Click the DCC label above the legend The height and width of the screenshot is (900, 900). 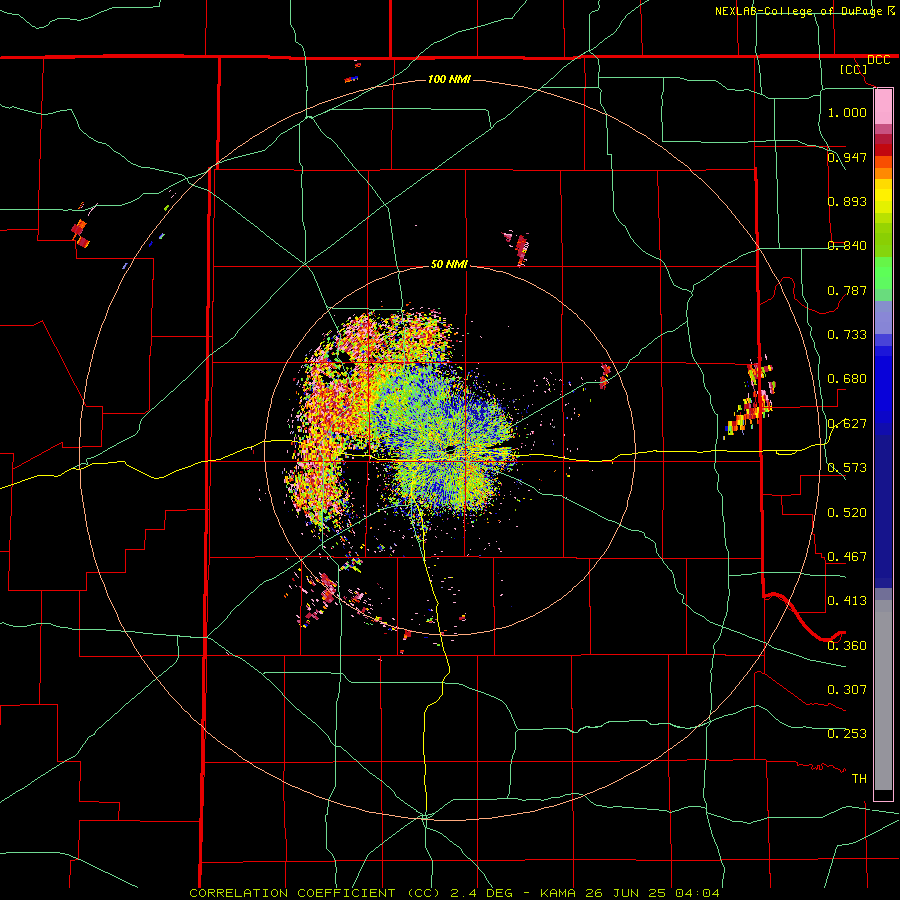pos(878,60)
